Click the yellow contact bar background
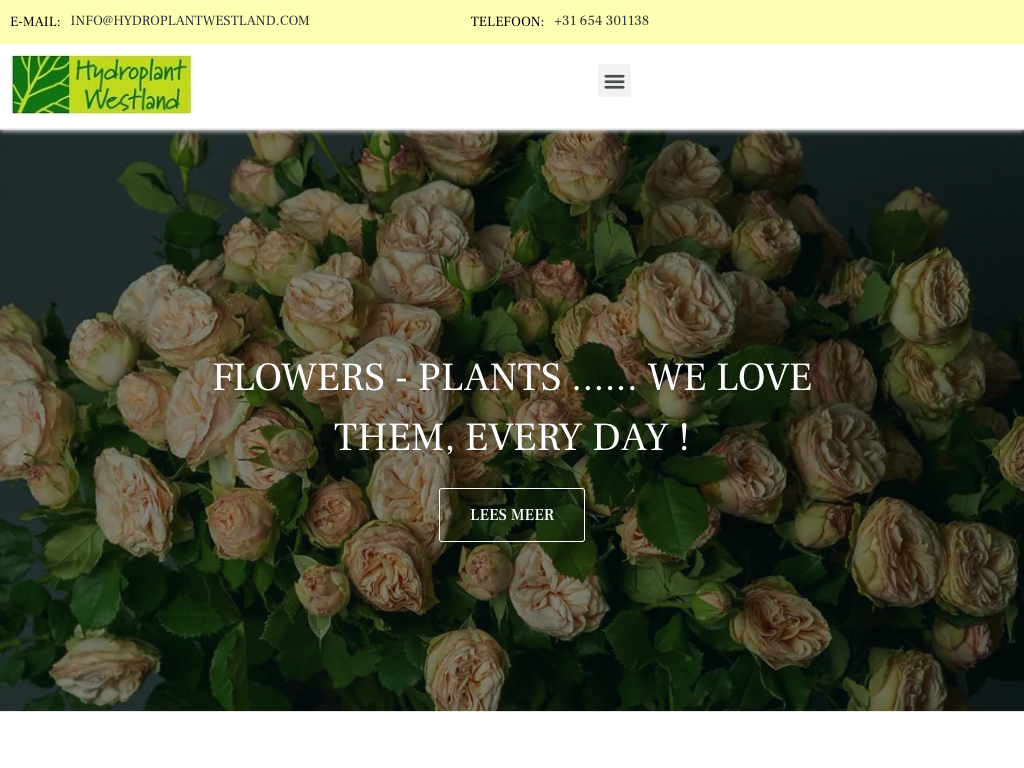Screen dimensions: 1024x768 point(836,22)
